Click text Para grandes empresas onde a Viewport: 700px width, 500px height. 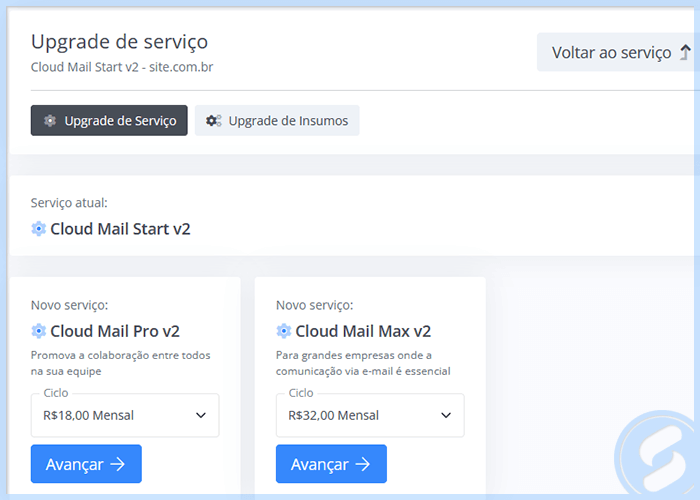(354, 355)
